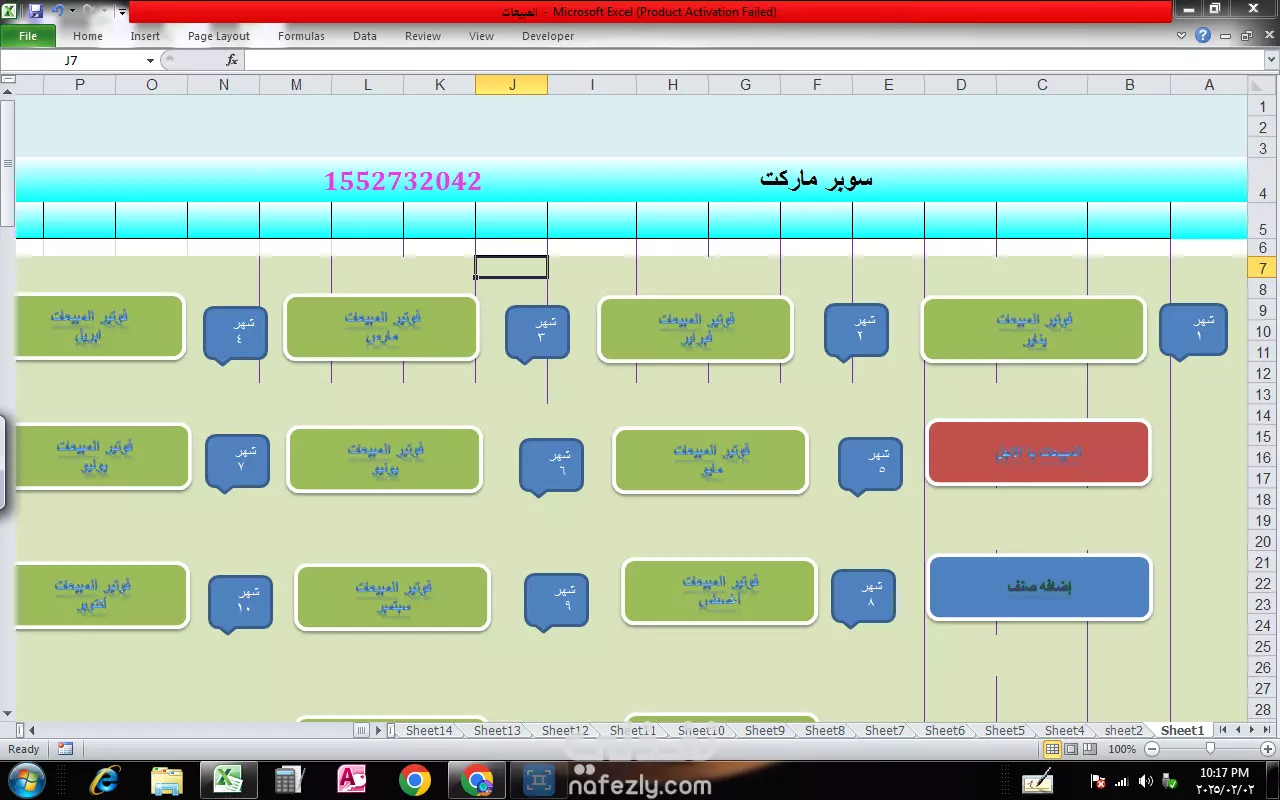Click green sales invoices button beside month 5
This screenshot has height=800, width=1280.
(x=710, y=461)
